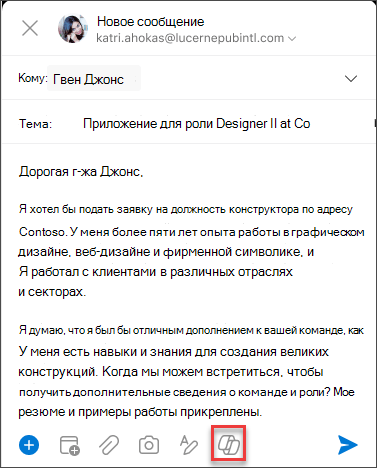The height and width of the screenshot is (468, 377).
Task: Expand sender account dropdown chevron
Action: (x=292, y=39)
